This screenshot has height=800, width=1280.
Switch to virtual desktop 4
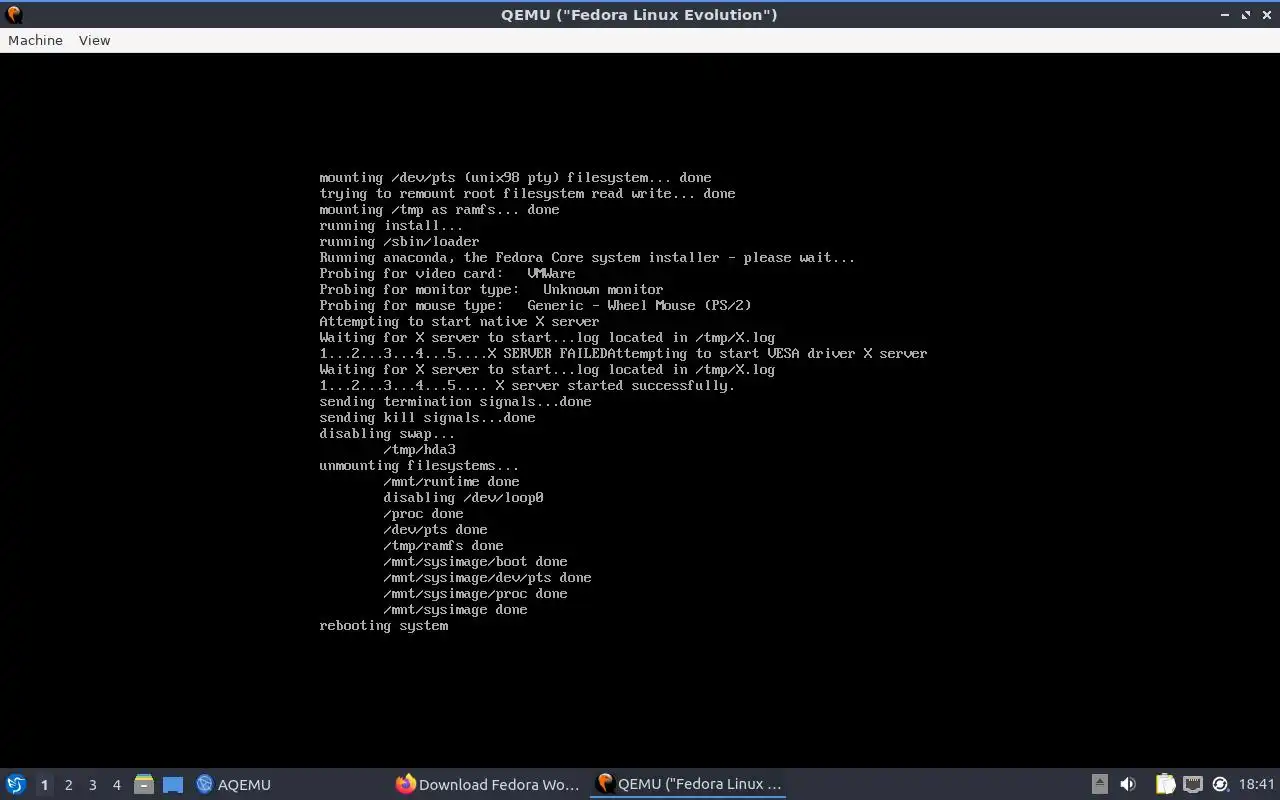click(116, 785)
